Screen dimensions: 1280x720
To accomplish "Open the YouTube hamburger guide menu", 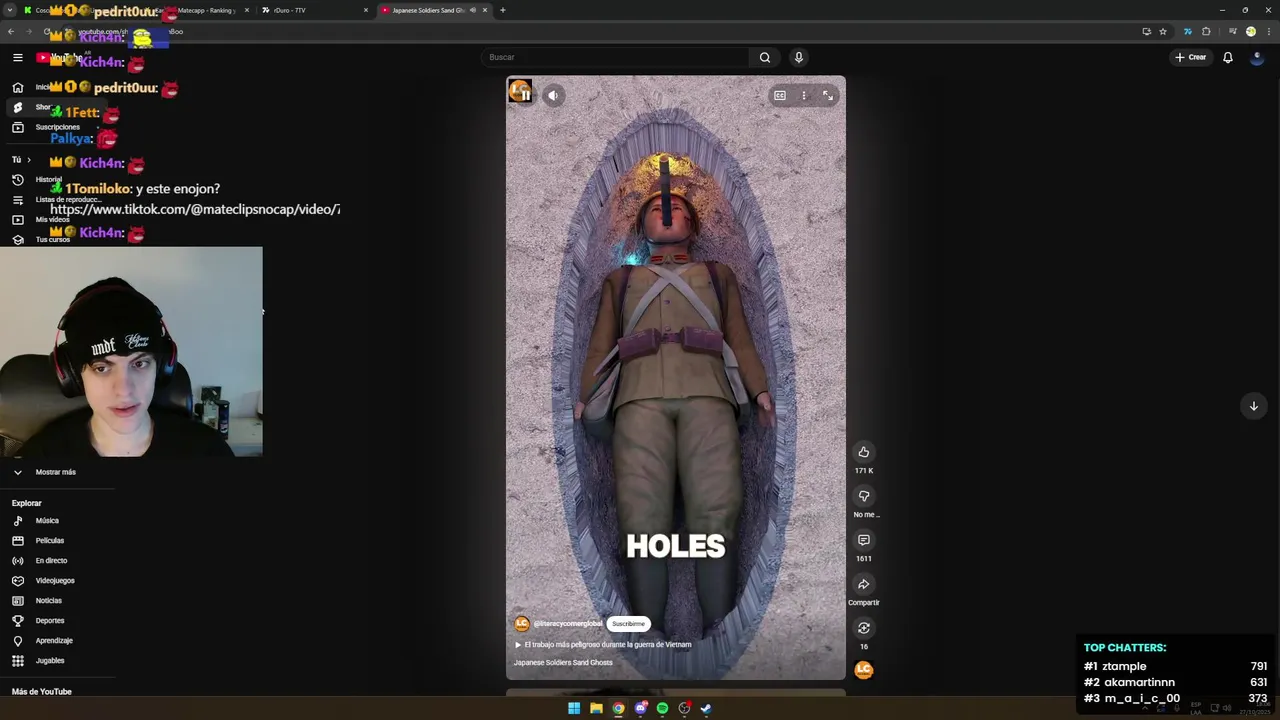I will (x=18, y=57).
